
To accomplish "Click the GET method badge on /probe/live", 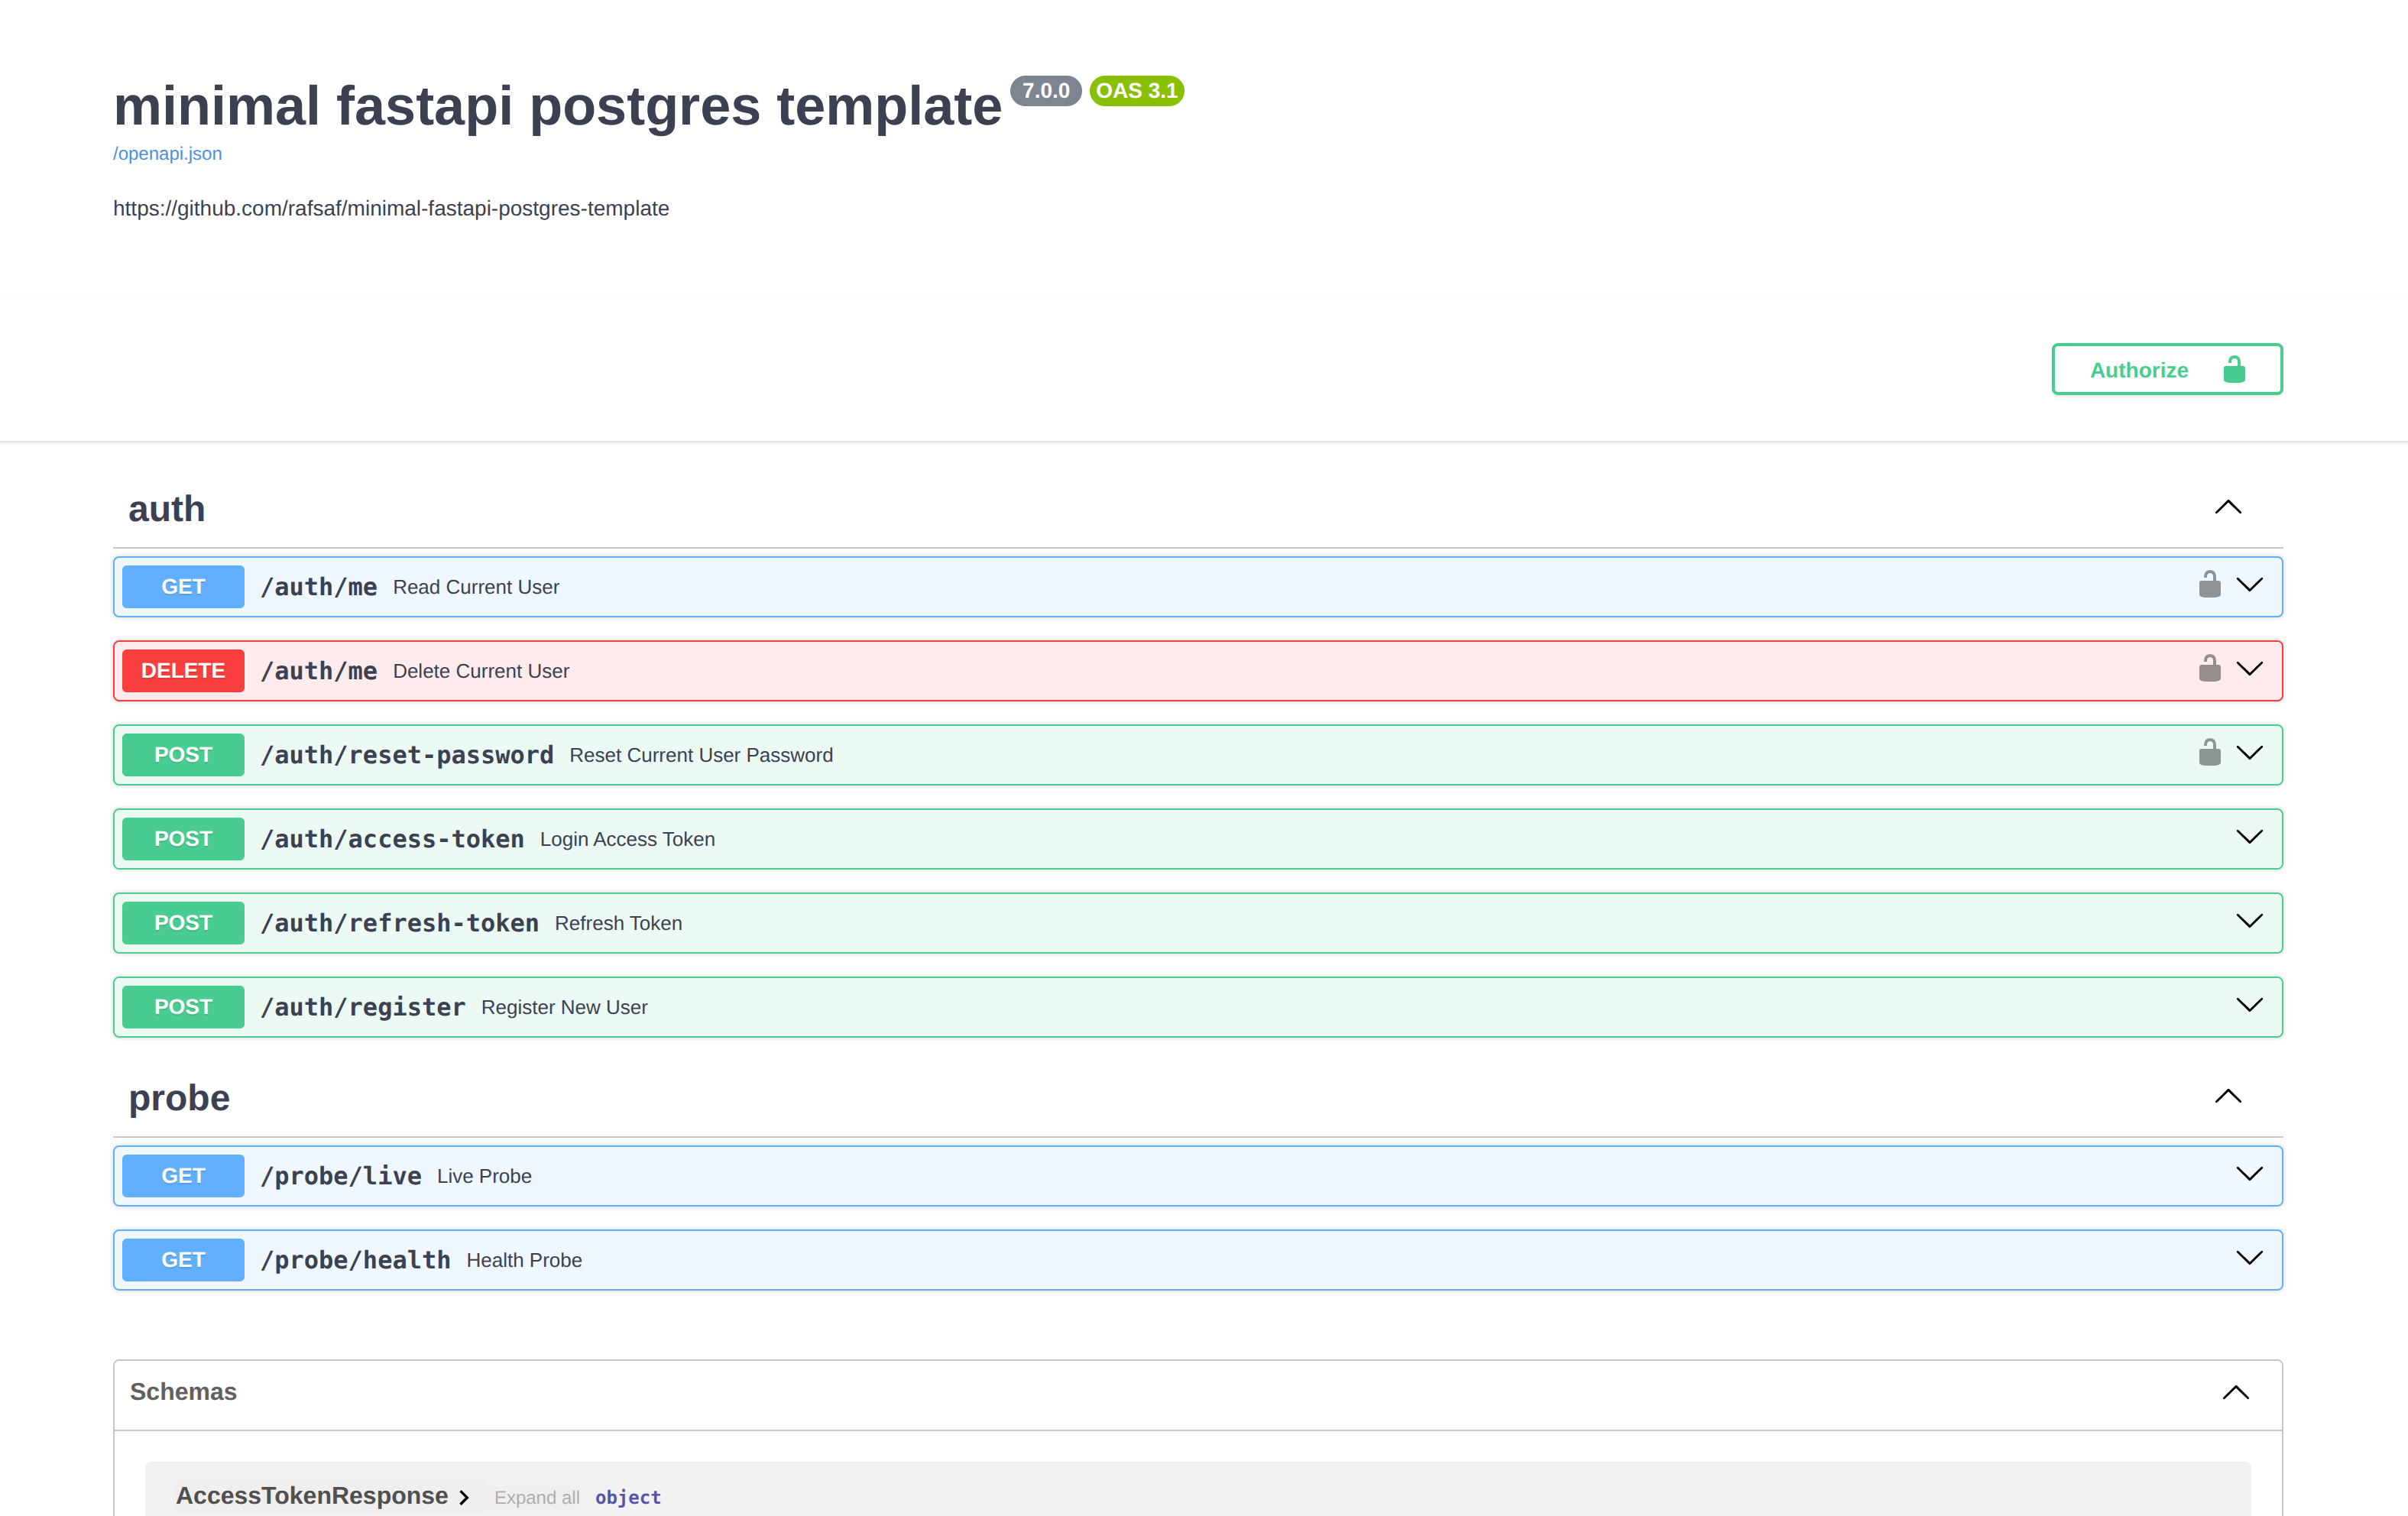I will [182, 1175].
